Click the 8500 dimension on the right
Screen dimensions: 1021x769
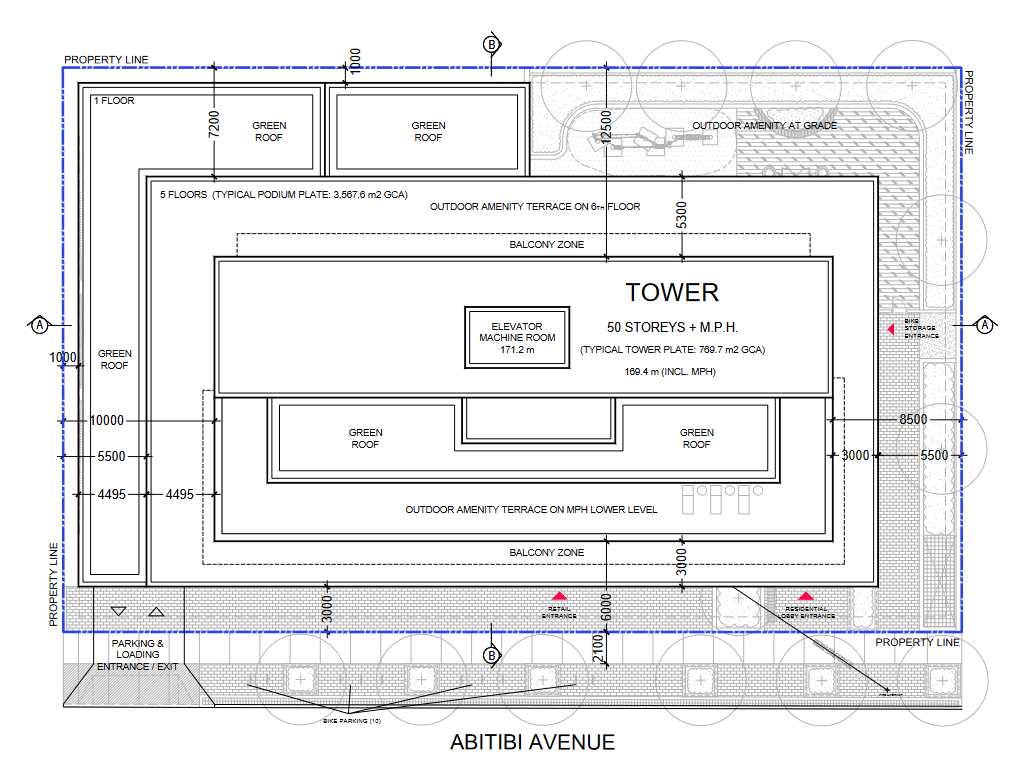[x=911, y=420]
